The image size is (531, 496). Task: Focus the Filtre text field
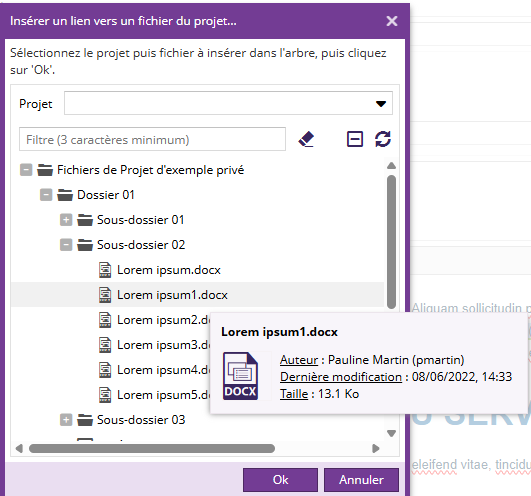[152, 139]
